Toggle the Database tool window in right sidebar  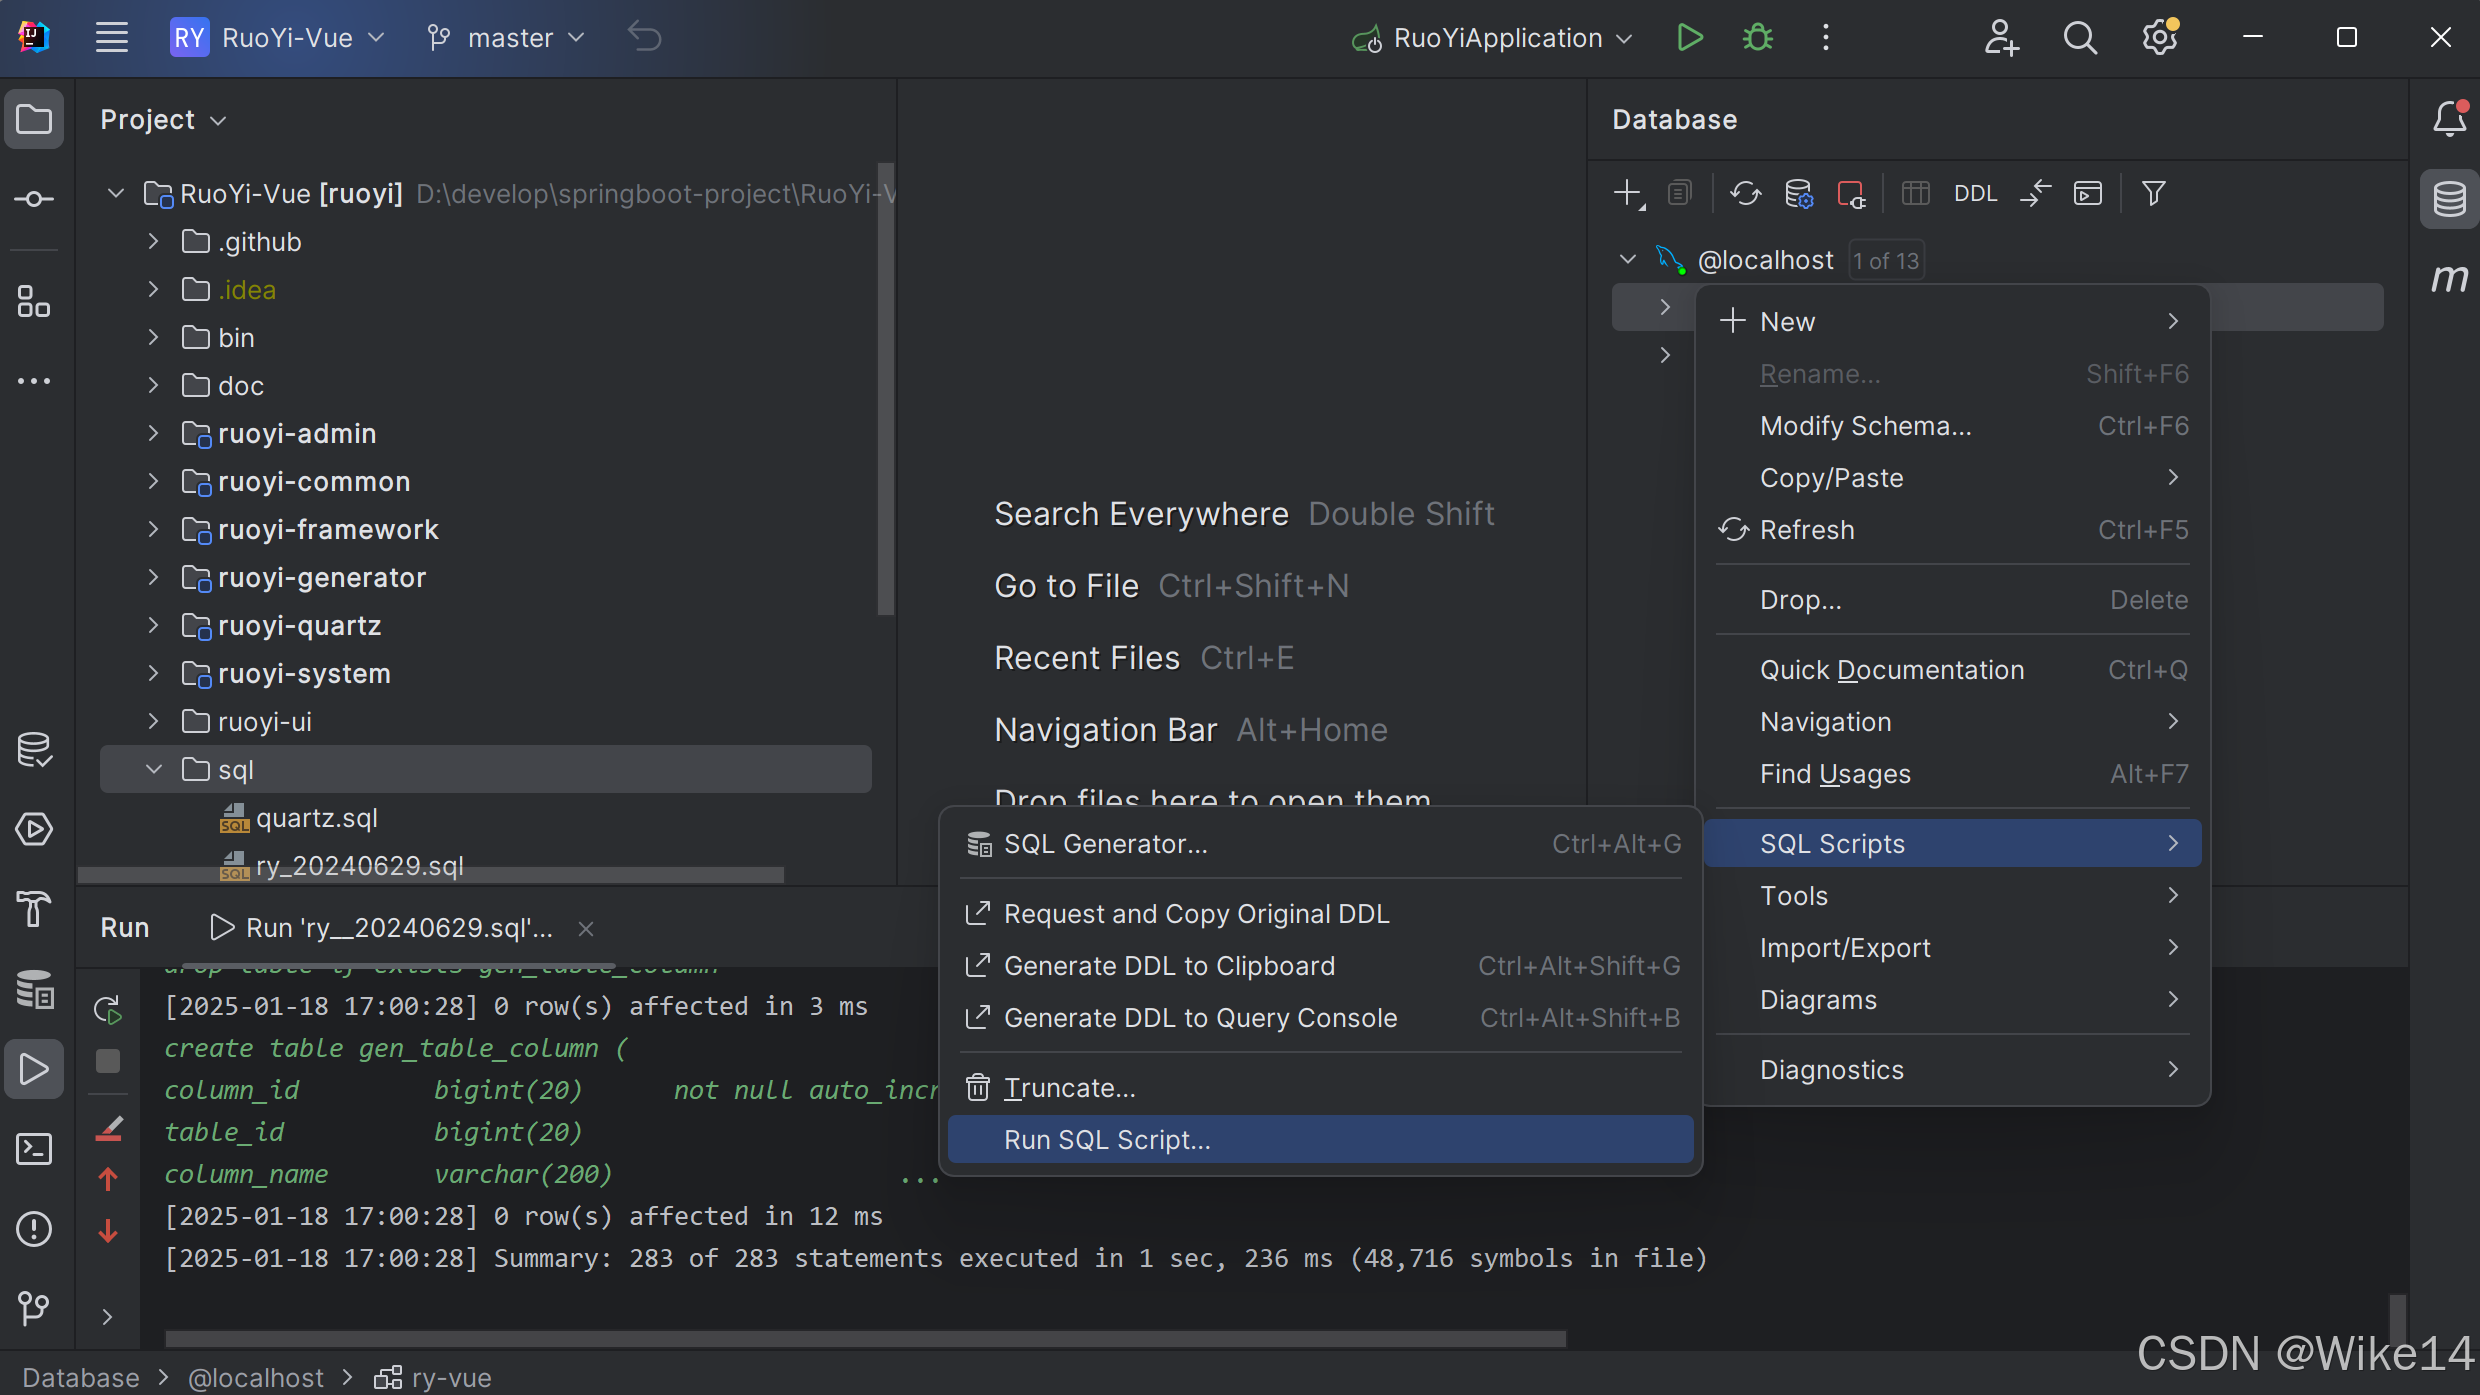pyautogui.click(x=2449, y=199)
